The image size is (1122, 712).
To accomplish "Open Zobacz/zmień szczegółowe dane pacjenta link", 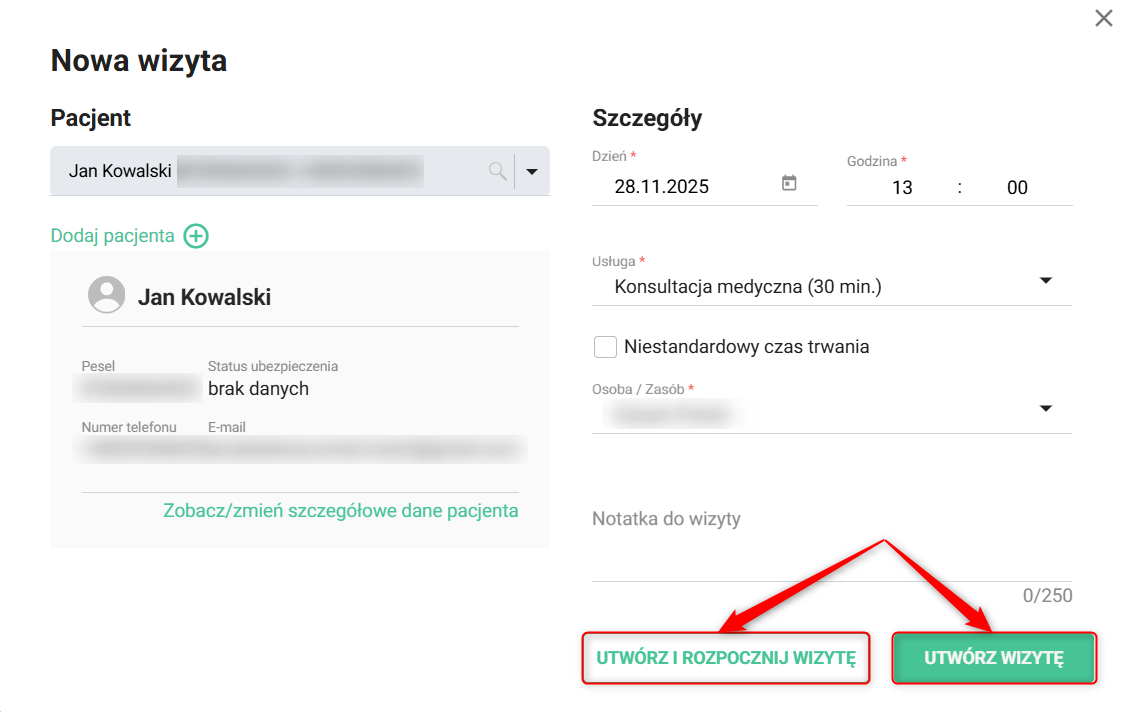I will pos(340,511).
